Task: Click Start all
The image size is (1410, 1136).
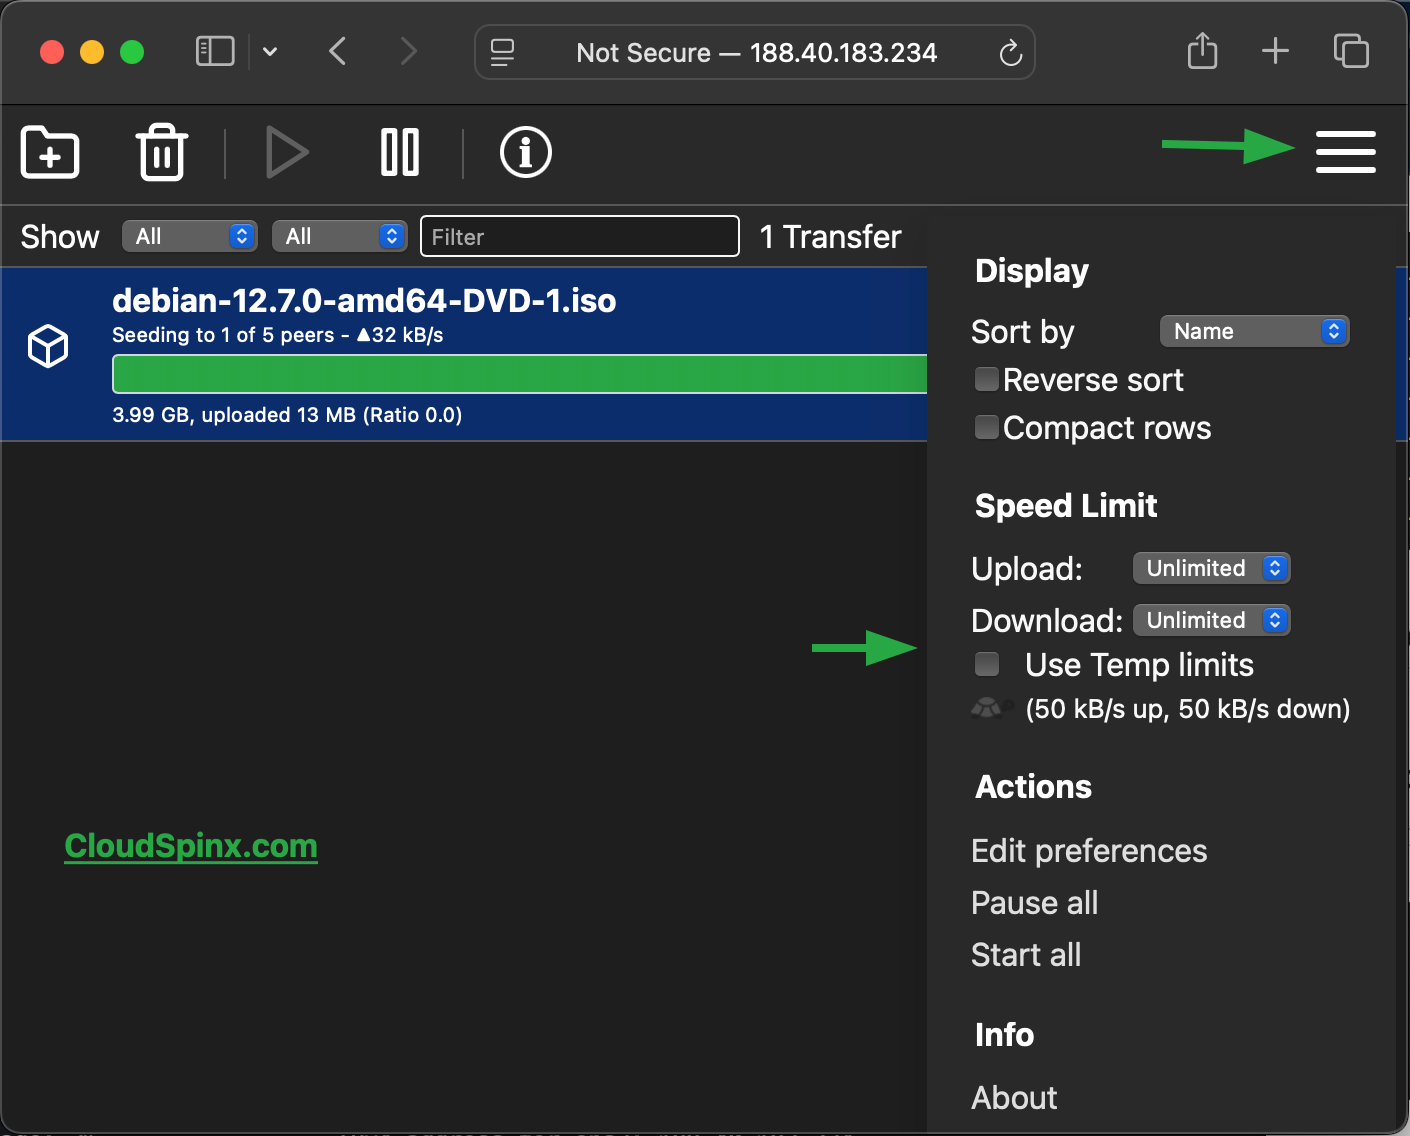Action: coord(1025,955)
